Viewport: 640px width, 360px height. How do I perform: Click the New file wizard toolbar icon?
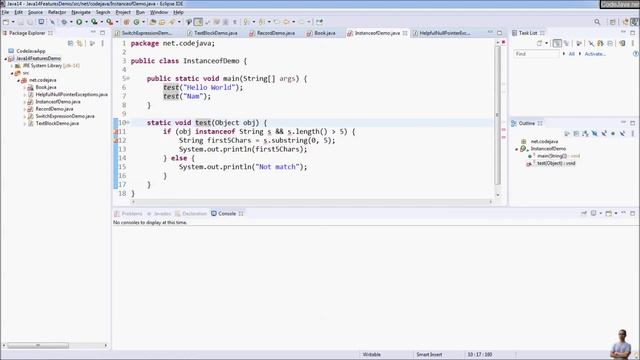pyautogui.click(x=6, y=22)
